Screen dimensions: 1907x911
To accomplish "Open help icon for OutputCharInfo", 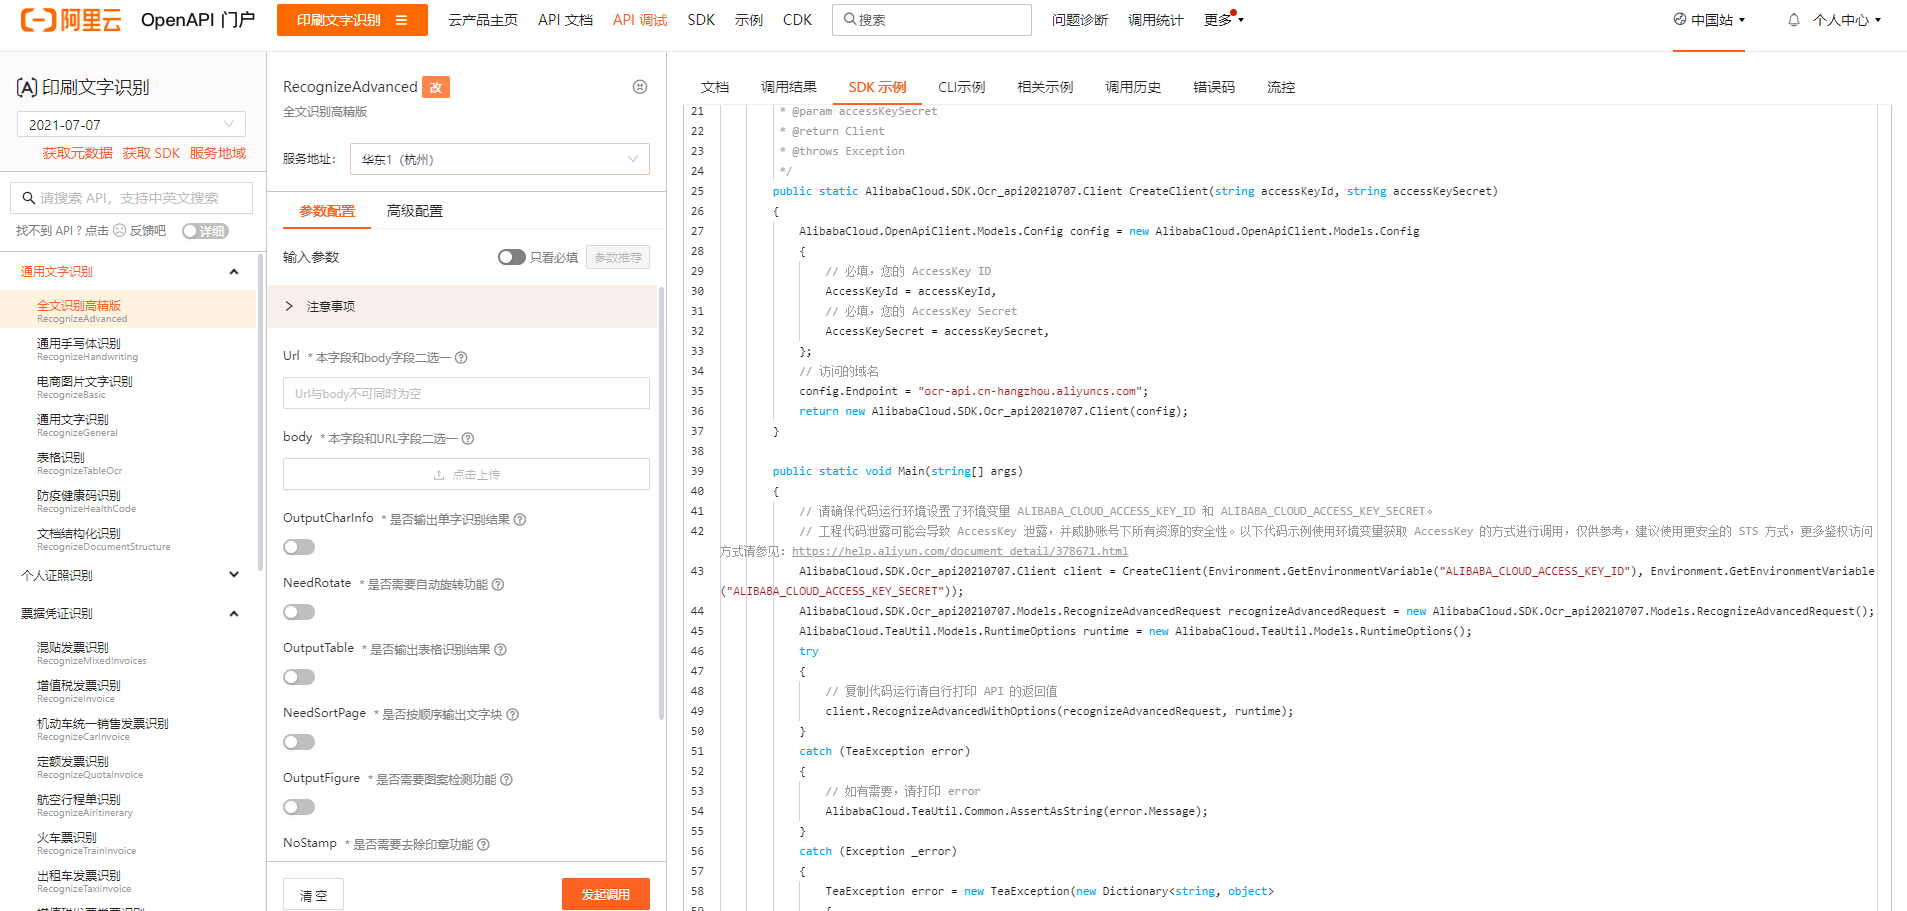I will click(520, 520).
